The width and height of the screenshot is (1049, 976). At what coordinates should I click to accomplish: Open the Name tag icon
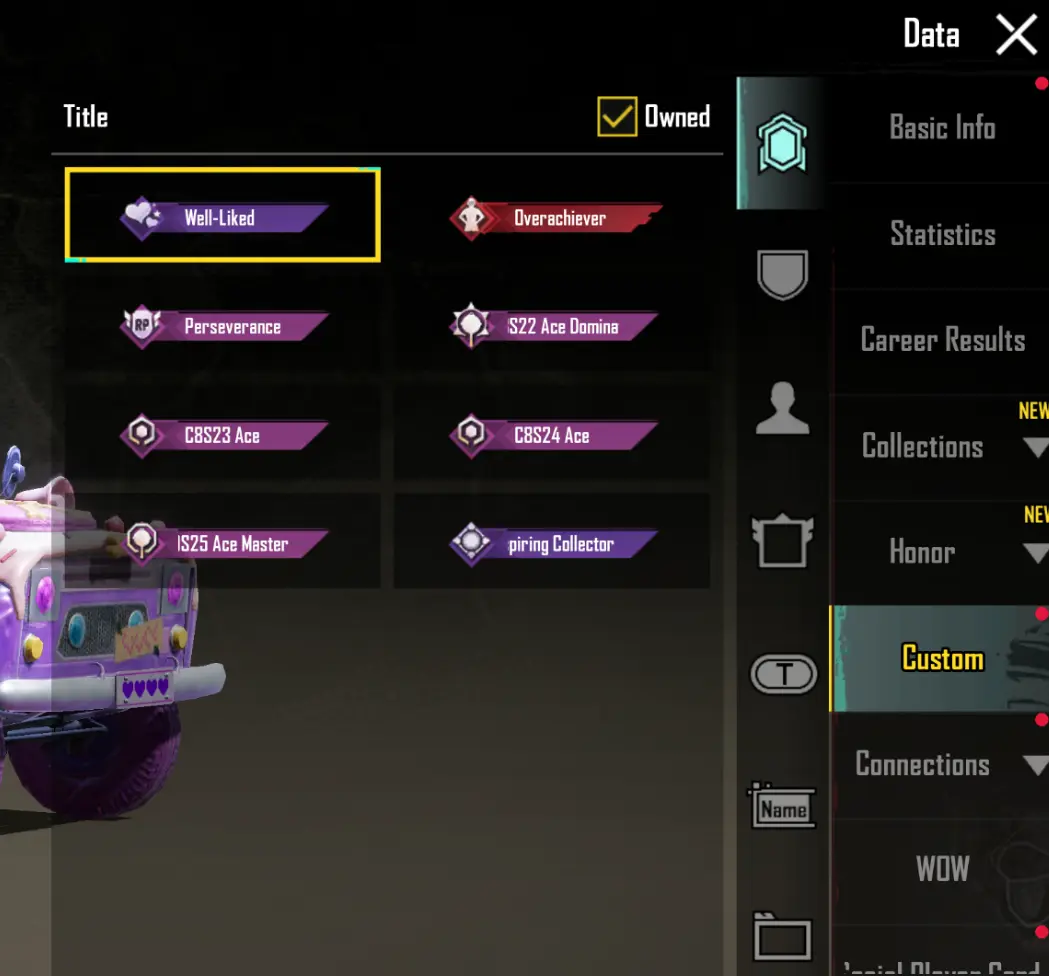pyautogui.click(x=782, y=805)
